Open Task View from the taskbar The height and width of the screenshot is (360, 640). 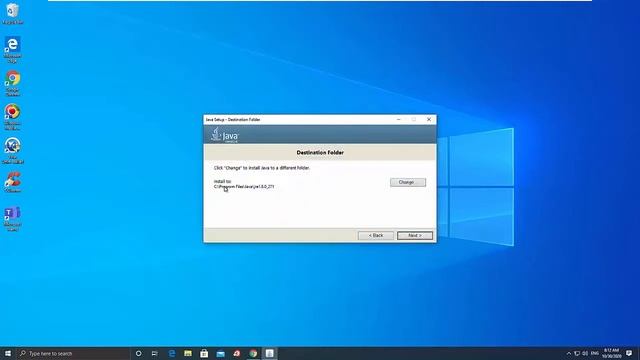[x=155, y=353]
